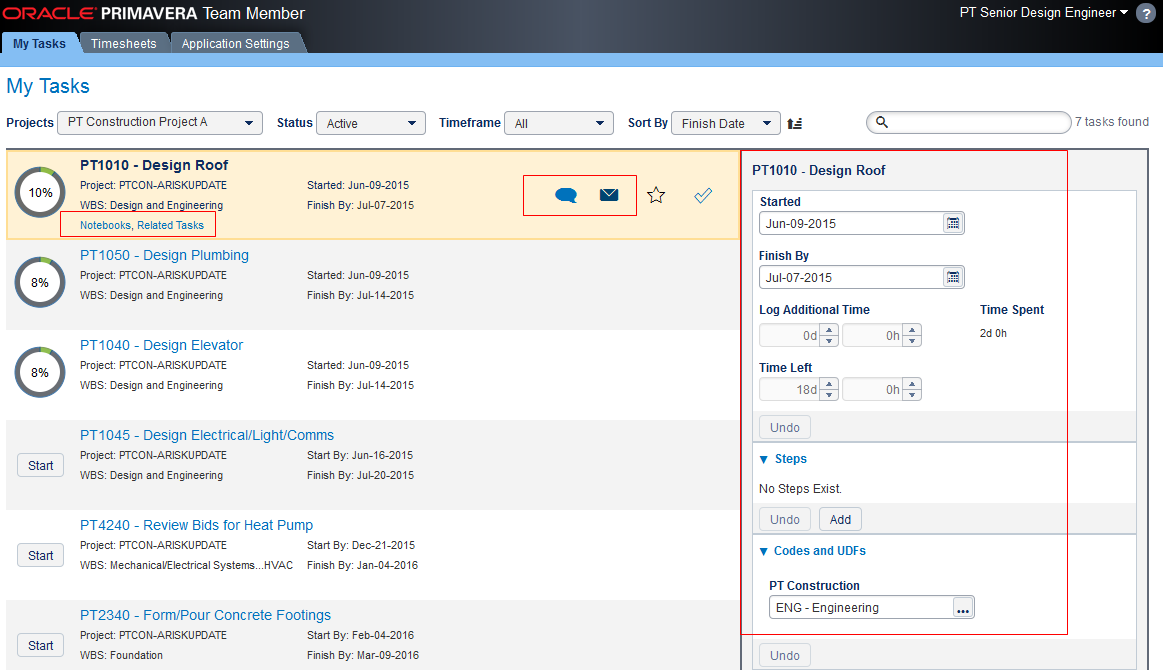The image size is (1163, 670).
Task: Open the discussion comment bubble icon
Action: pyautogui.click(x=566, y=195)
